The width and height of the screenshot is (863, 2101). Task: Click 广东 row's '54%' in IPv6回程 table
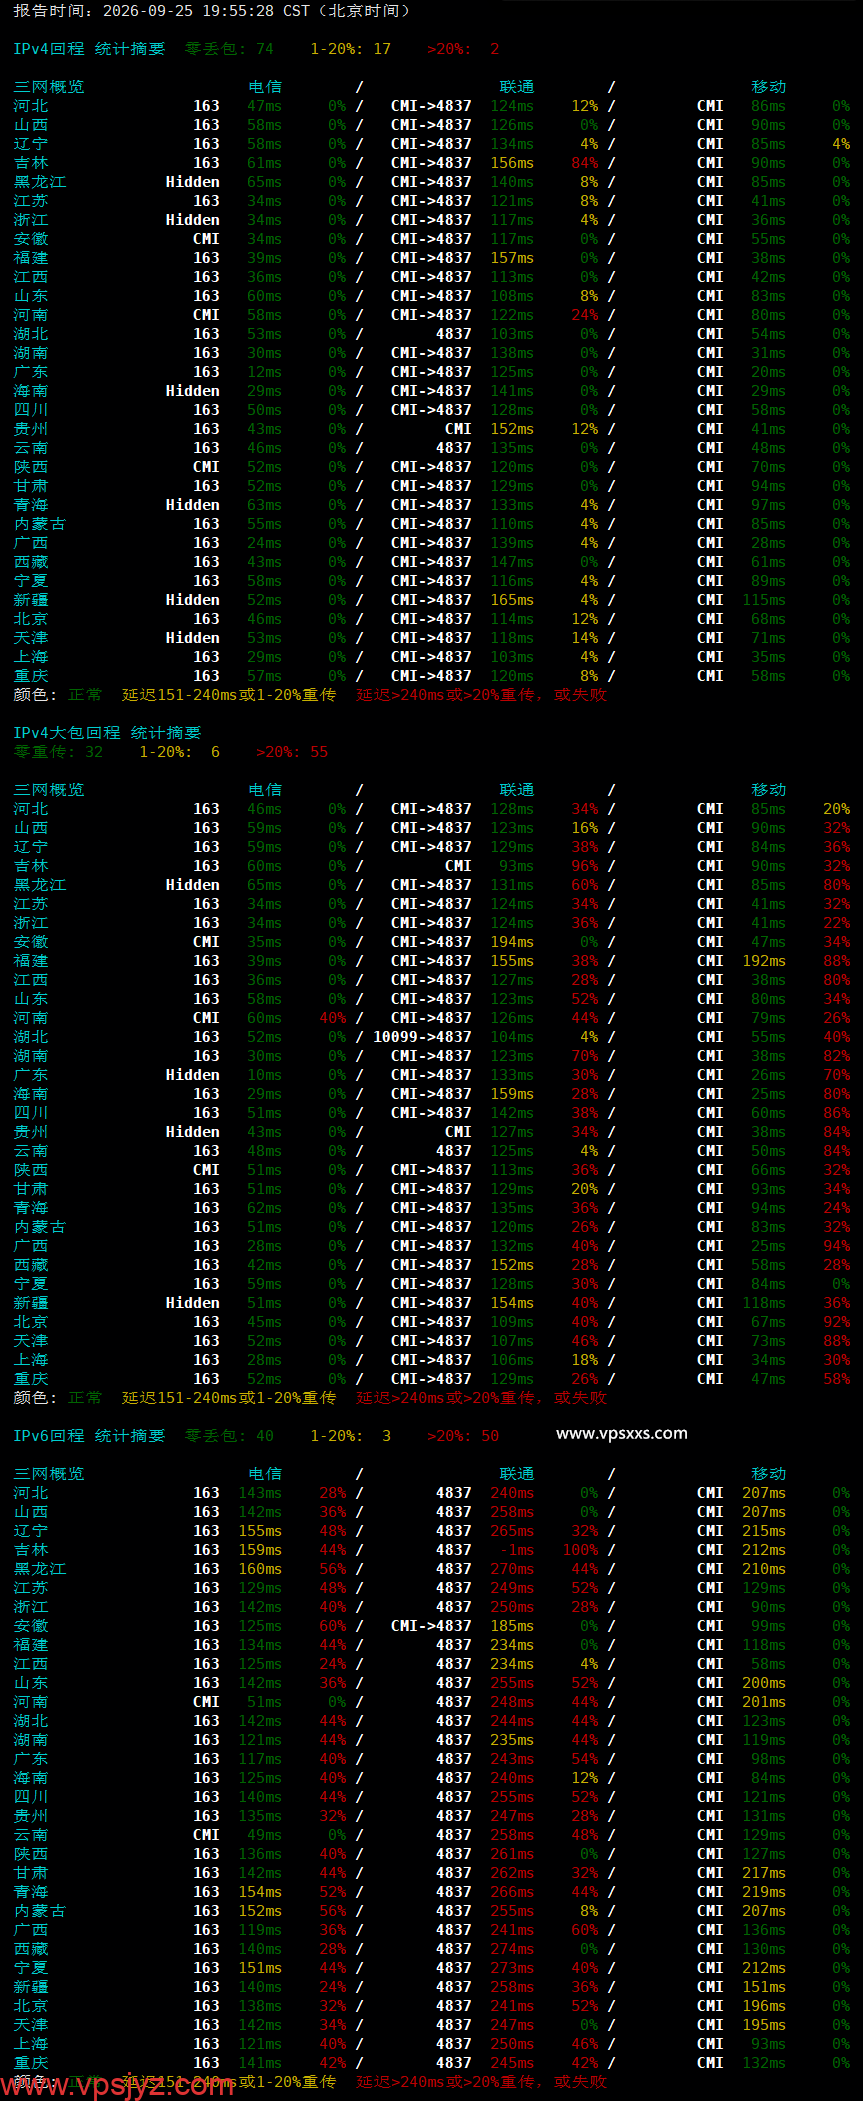pos(584,1759)
